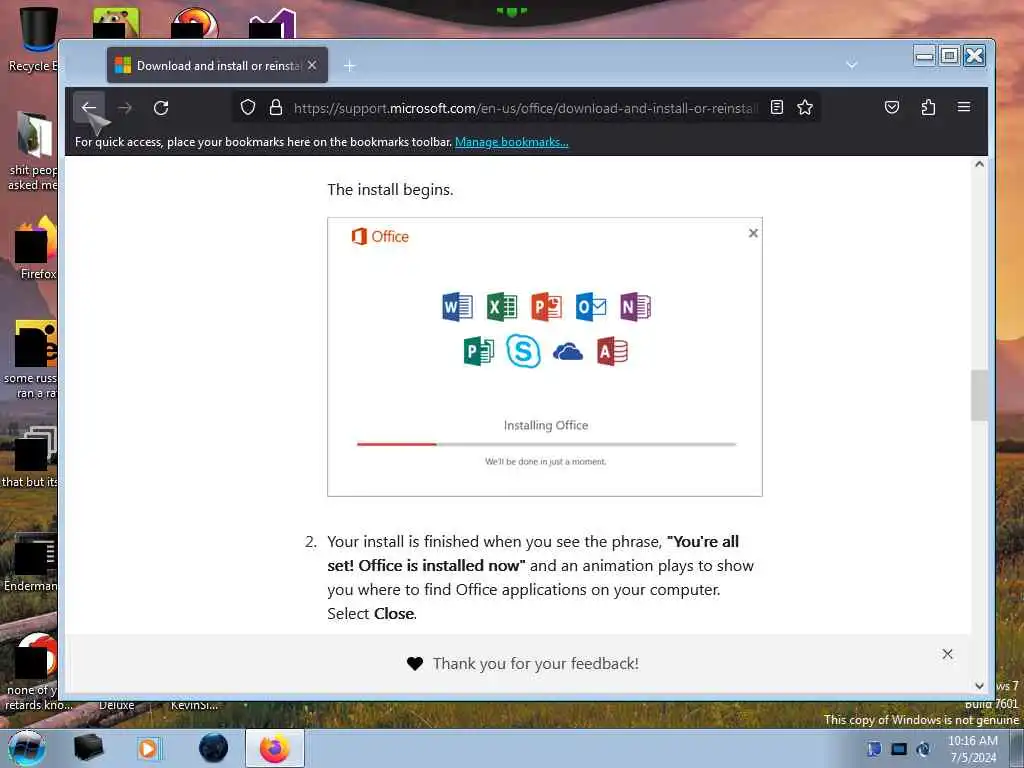Screen dimensions: 1024x768
Task: Click the OneNote icon in installer image
Action: coord(635,307)
